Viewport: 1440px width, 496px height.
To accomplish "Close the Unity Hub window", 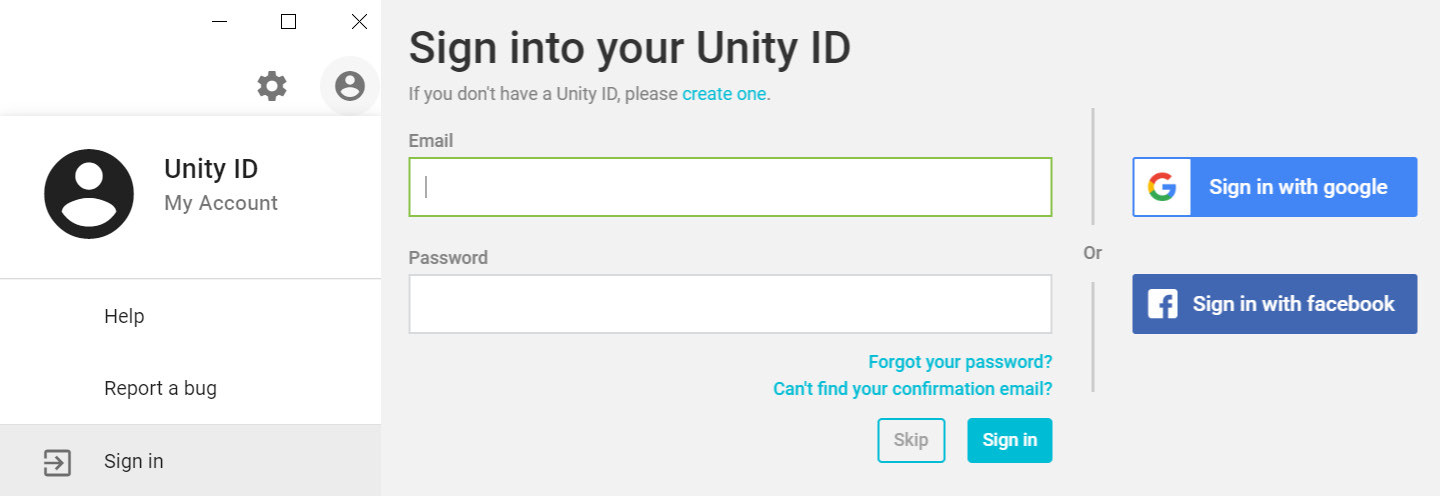I will point(359,22).
